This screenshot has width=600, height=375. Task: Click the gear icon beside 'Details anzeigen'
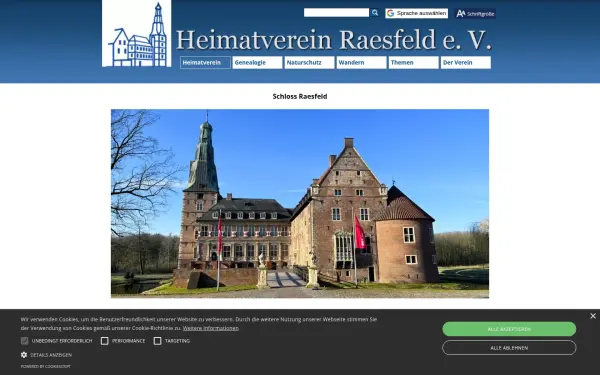[x=24, y=355]
